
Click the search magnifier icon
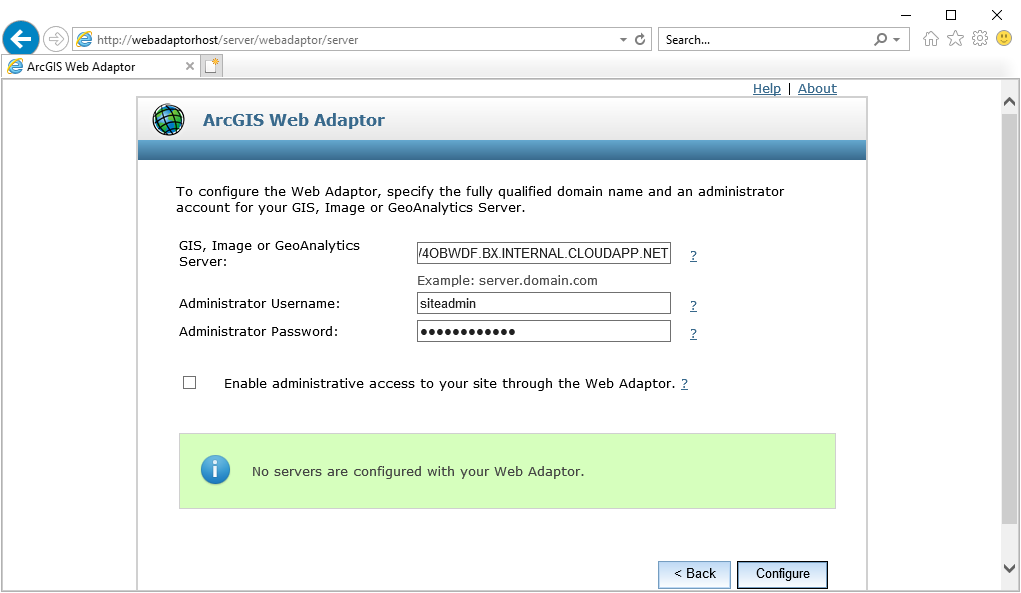[x=880, y=40]
